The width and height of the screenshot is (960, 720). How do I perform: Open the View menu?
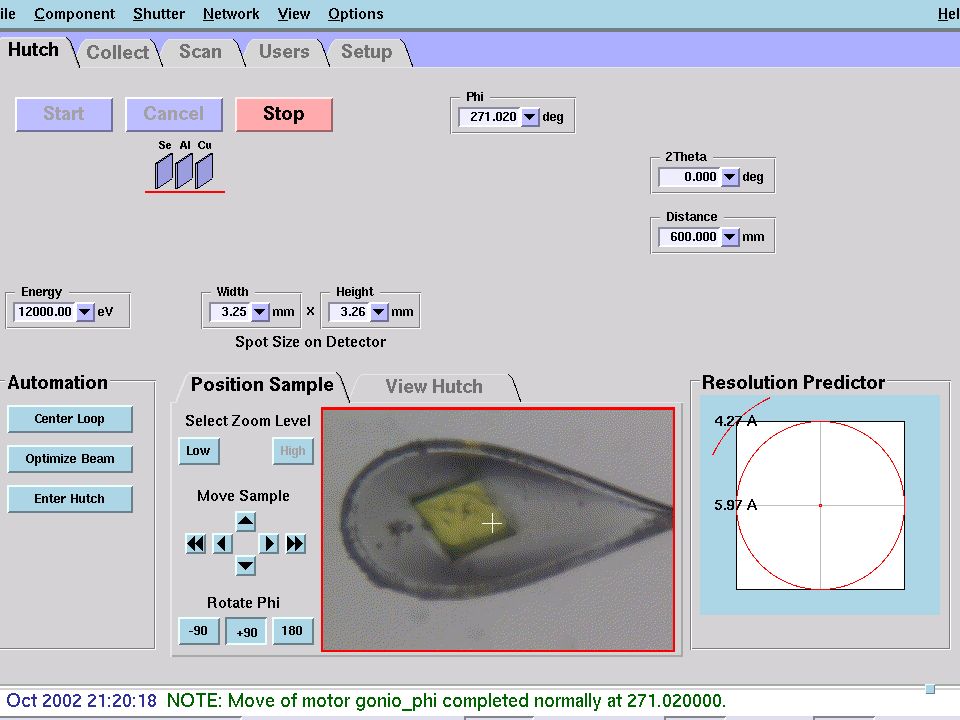click(x=294, y=13)
